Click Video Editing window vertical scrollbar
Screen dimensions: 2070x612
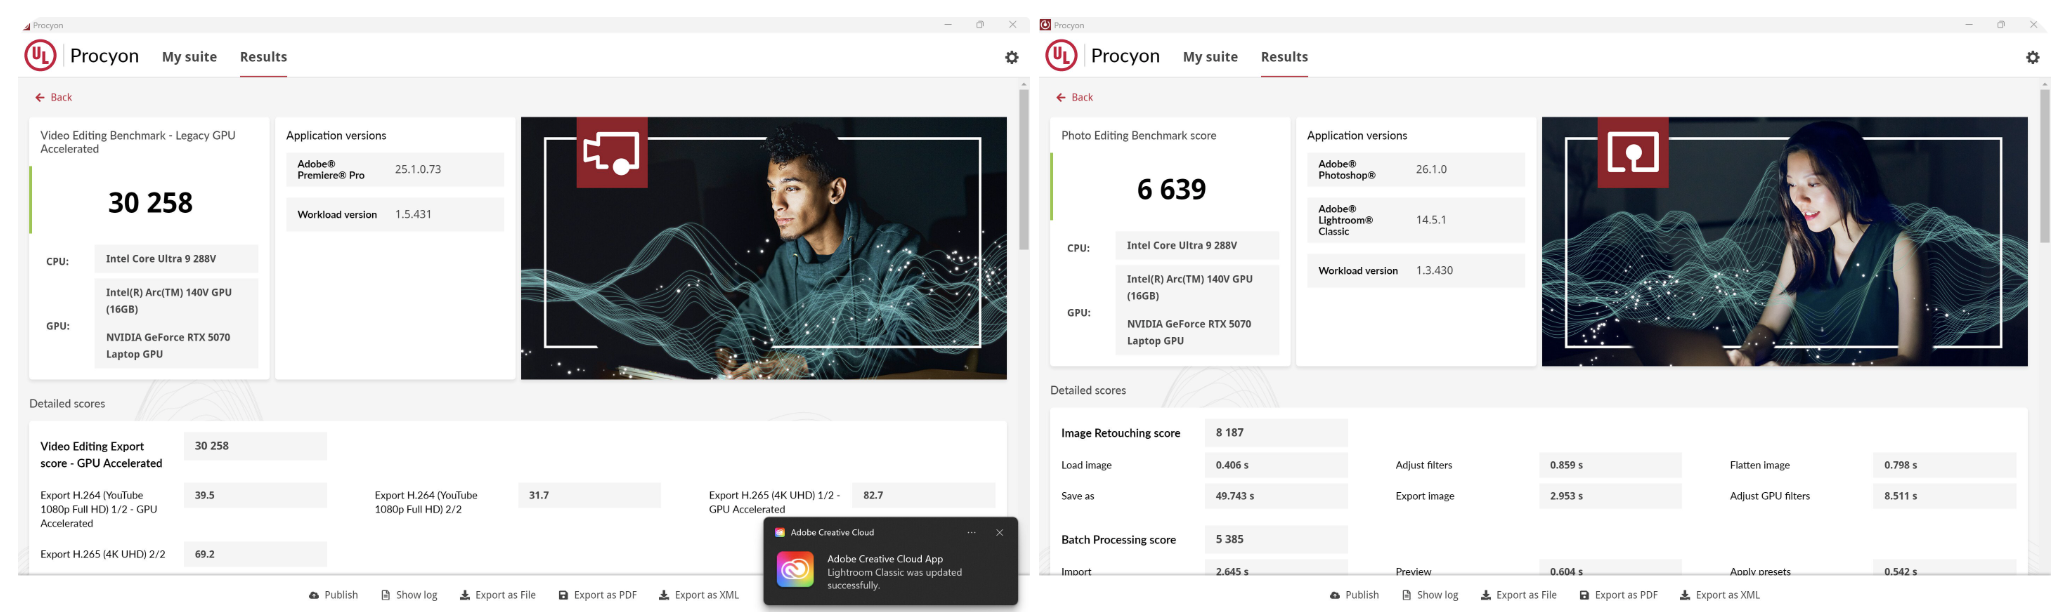[1023, 170]
